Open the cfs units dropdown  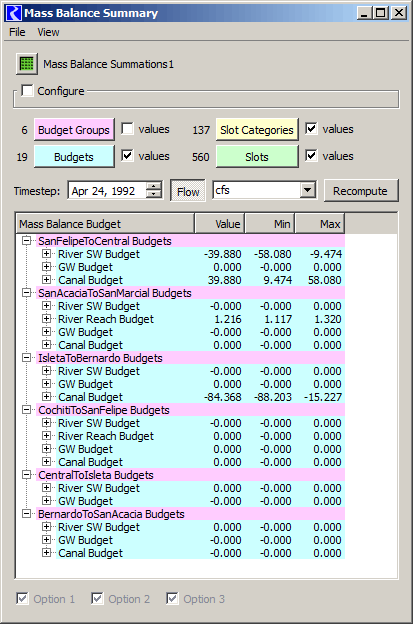point(308,190)
